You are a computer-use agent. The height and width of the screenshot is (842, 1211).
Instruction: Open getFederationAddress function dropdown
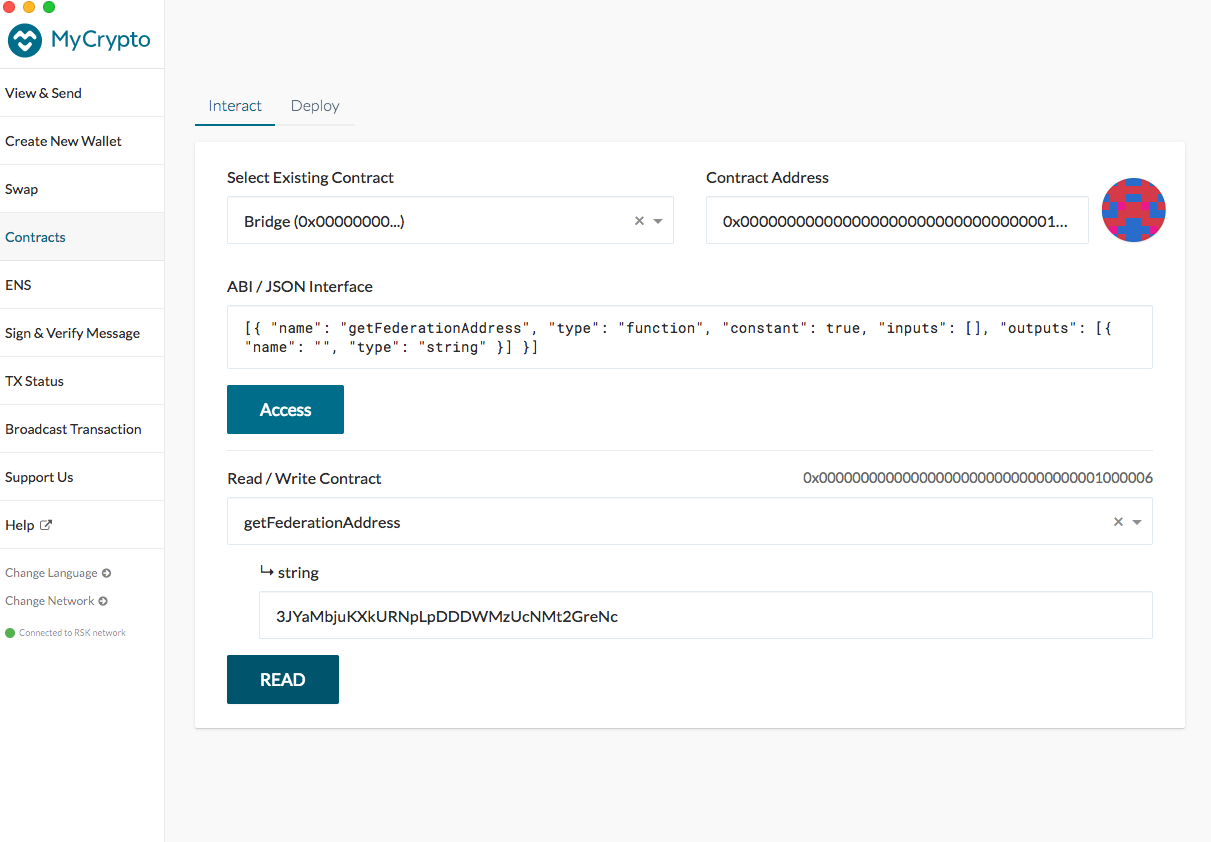pos(690,521)
